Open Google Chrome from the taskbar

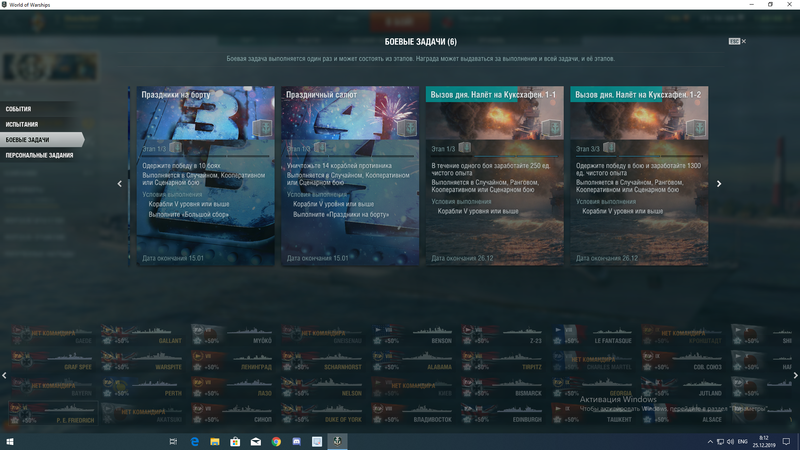point(276,440)
